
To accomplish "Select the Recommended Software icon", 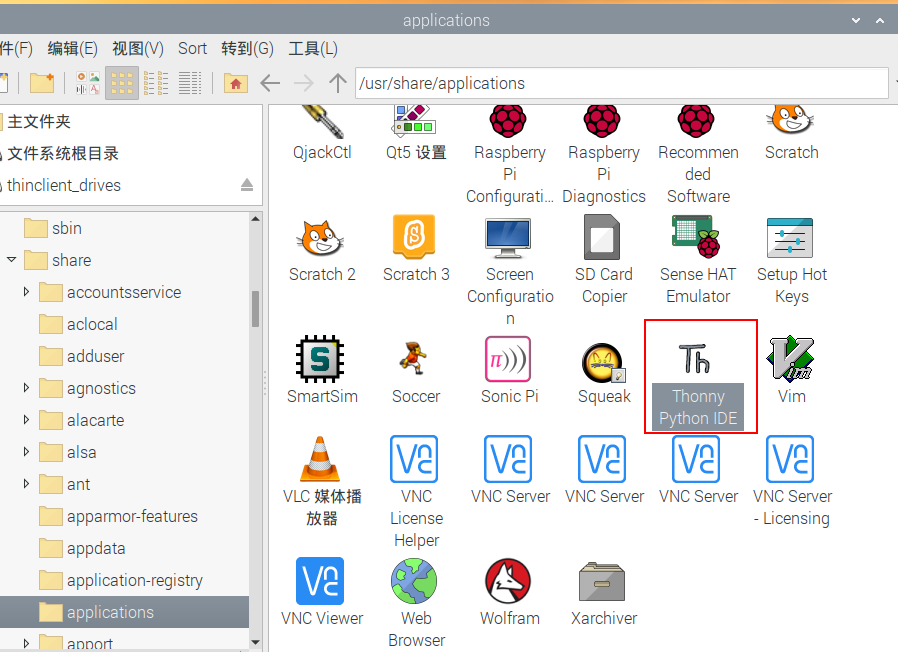I will point(696,121).
